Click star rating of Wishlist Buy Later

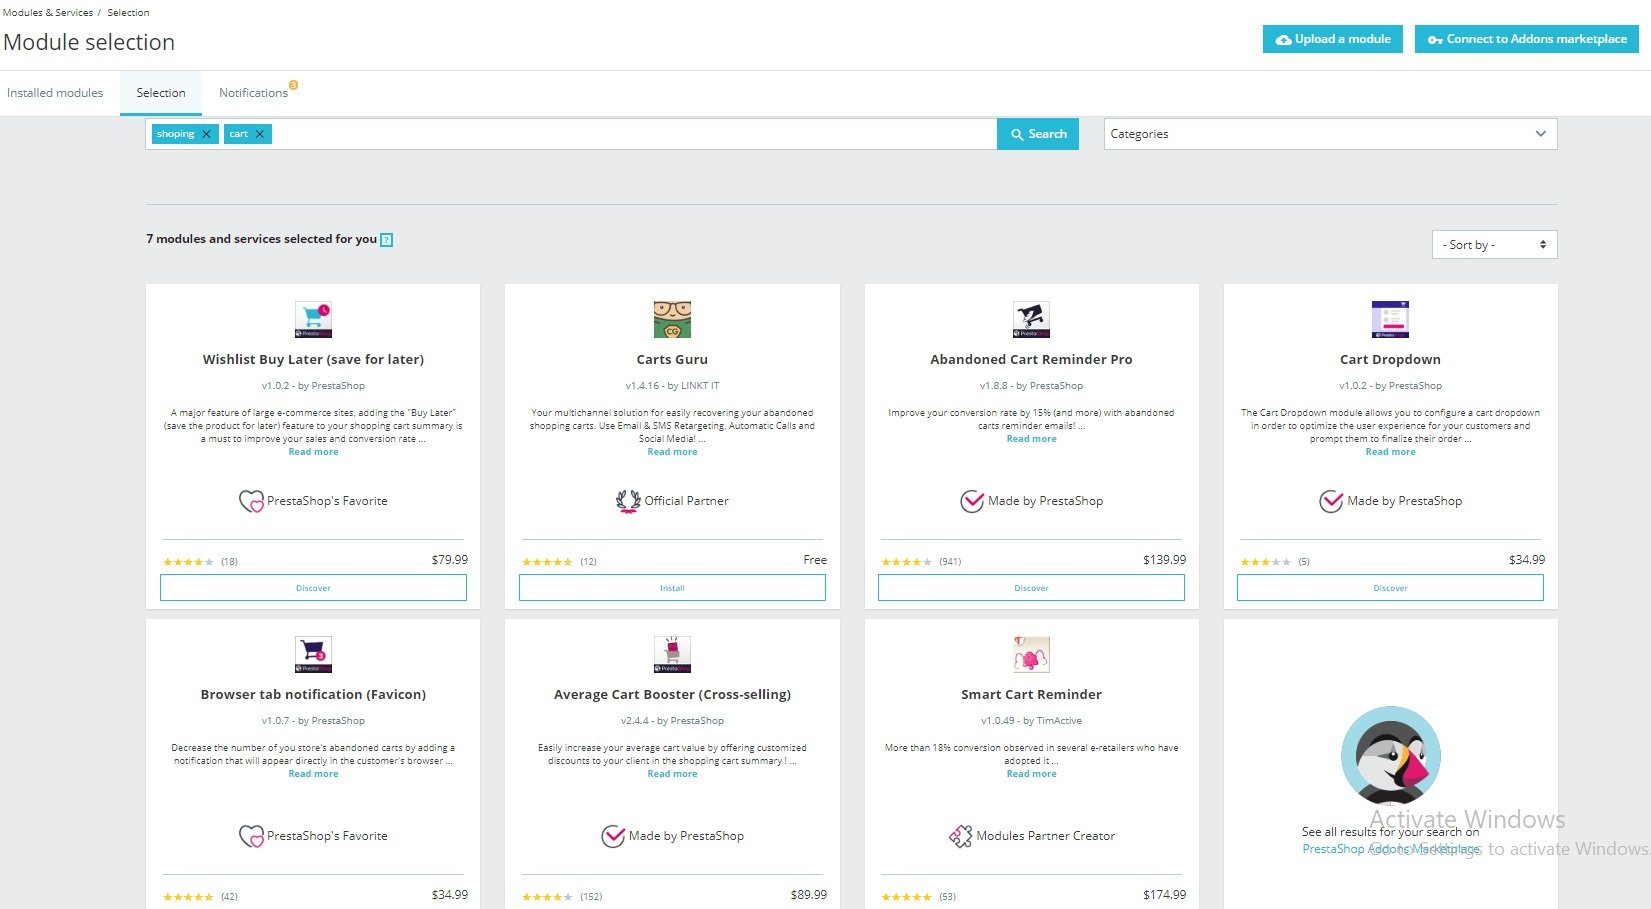click(188, 562)
